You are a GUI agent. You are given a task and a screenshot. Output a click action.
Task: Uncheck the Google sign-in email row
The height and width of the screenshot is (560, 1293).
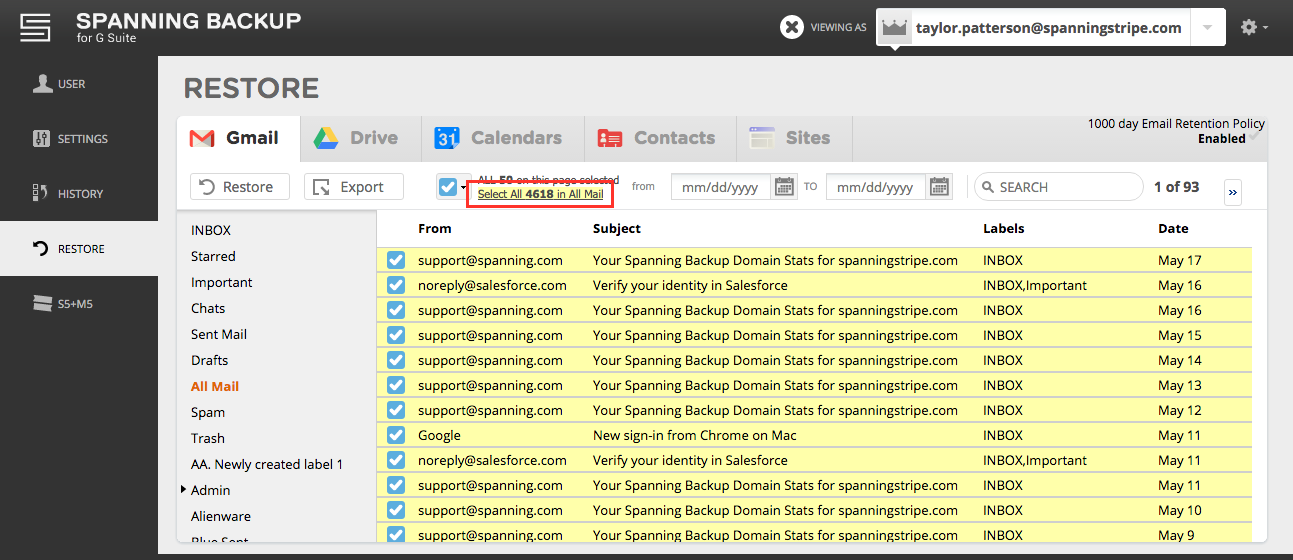[x=396, y=435]
